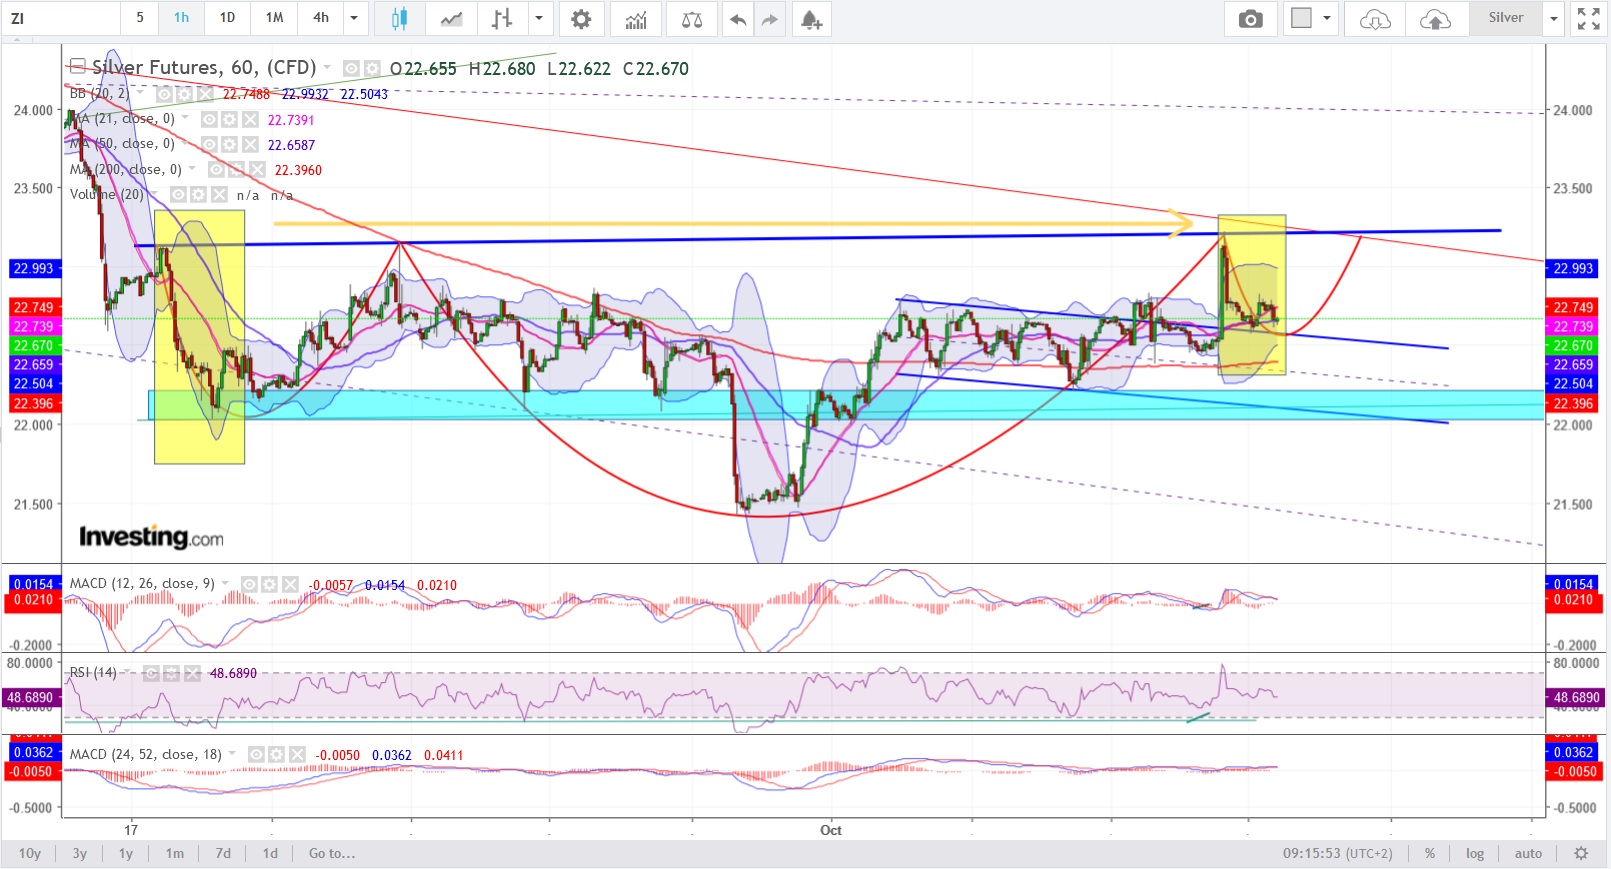
Task: Toggle visibility of MA (200, close, 0)
Action: tap(217, 170)
